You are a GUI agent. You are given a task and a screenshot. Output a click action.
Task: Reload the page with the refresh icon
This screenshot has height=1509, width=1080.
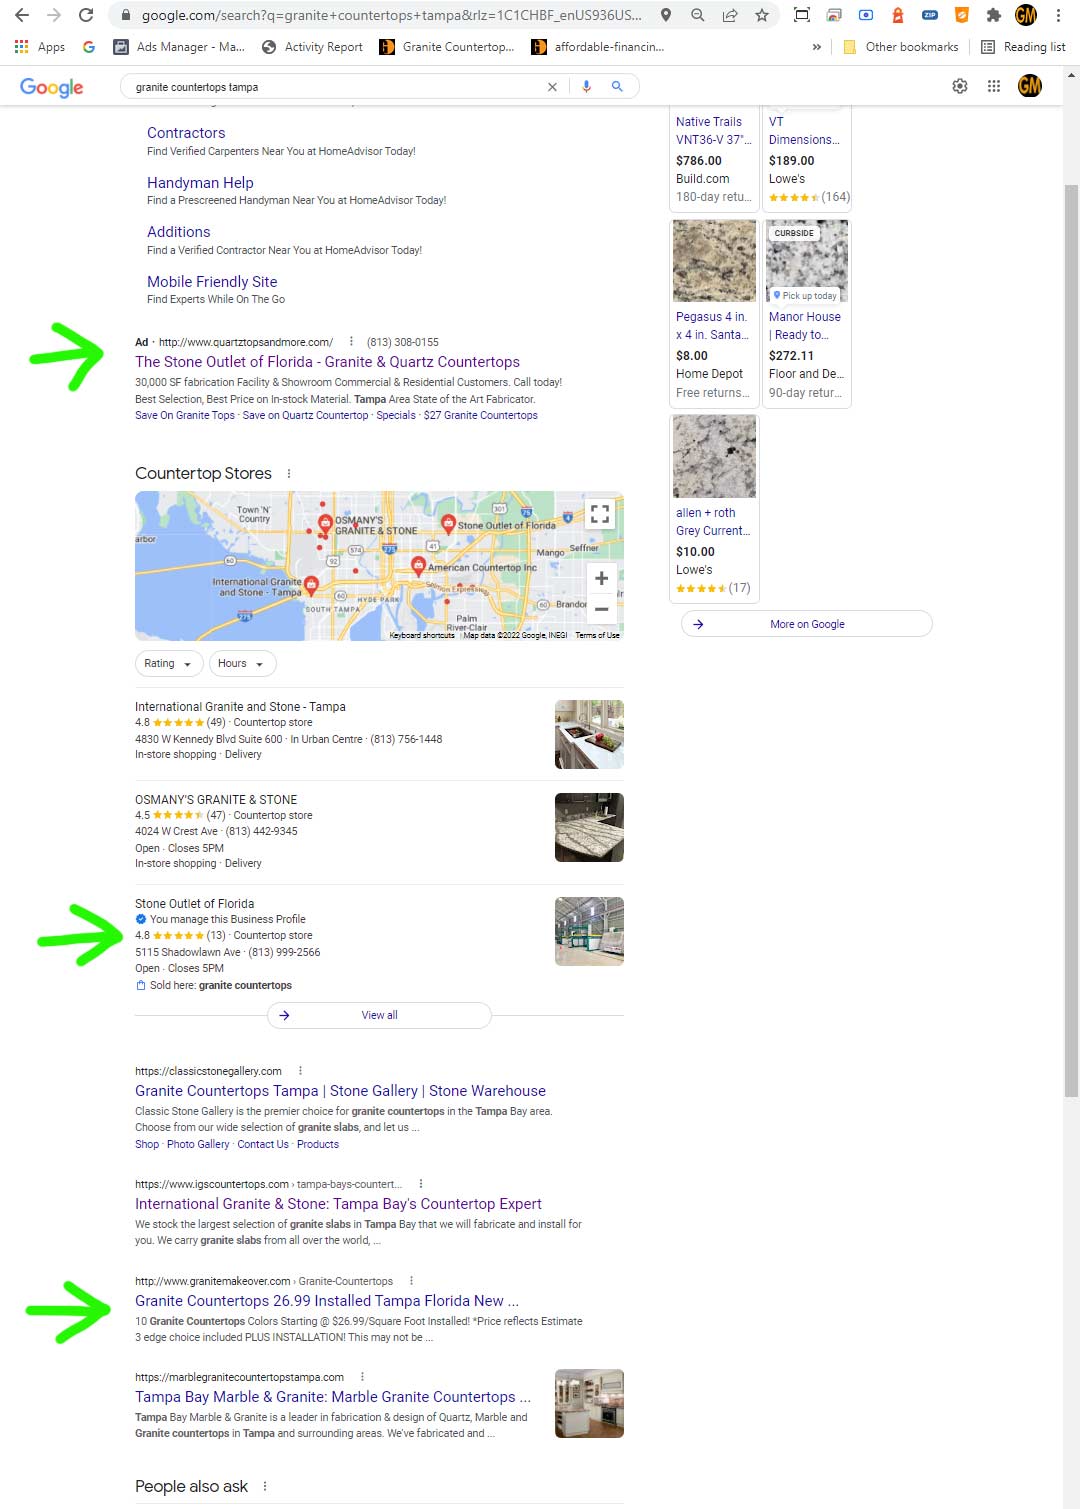click(86, 15)
